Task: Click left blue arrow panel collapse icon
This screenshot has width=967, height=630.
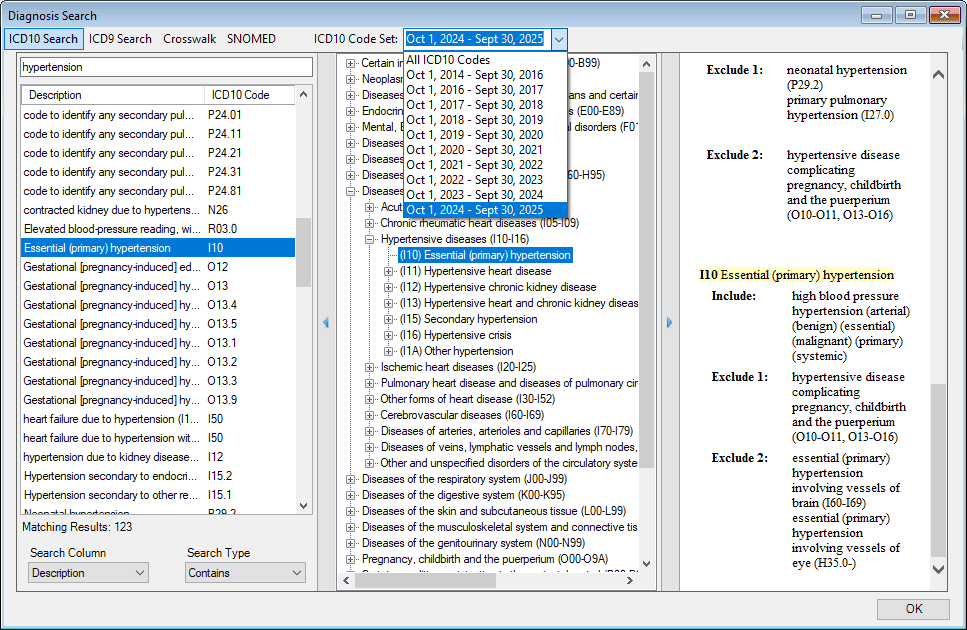Action: click(325, 322)
